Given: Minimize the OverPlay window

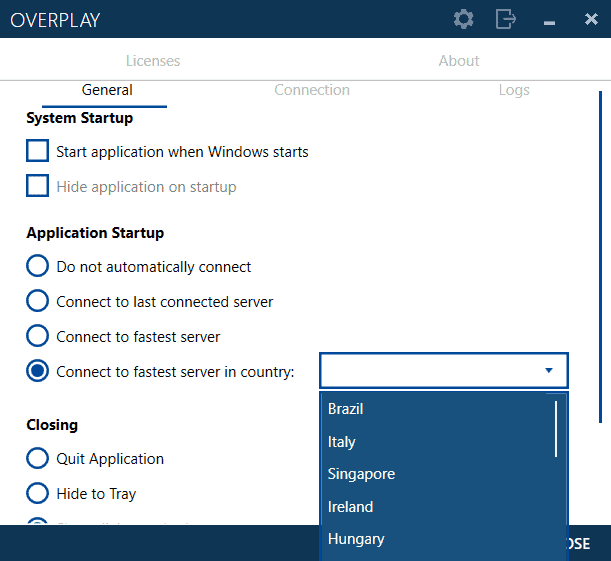Looking at the screenshot, I should (x=549, y=23).
